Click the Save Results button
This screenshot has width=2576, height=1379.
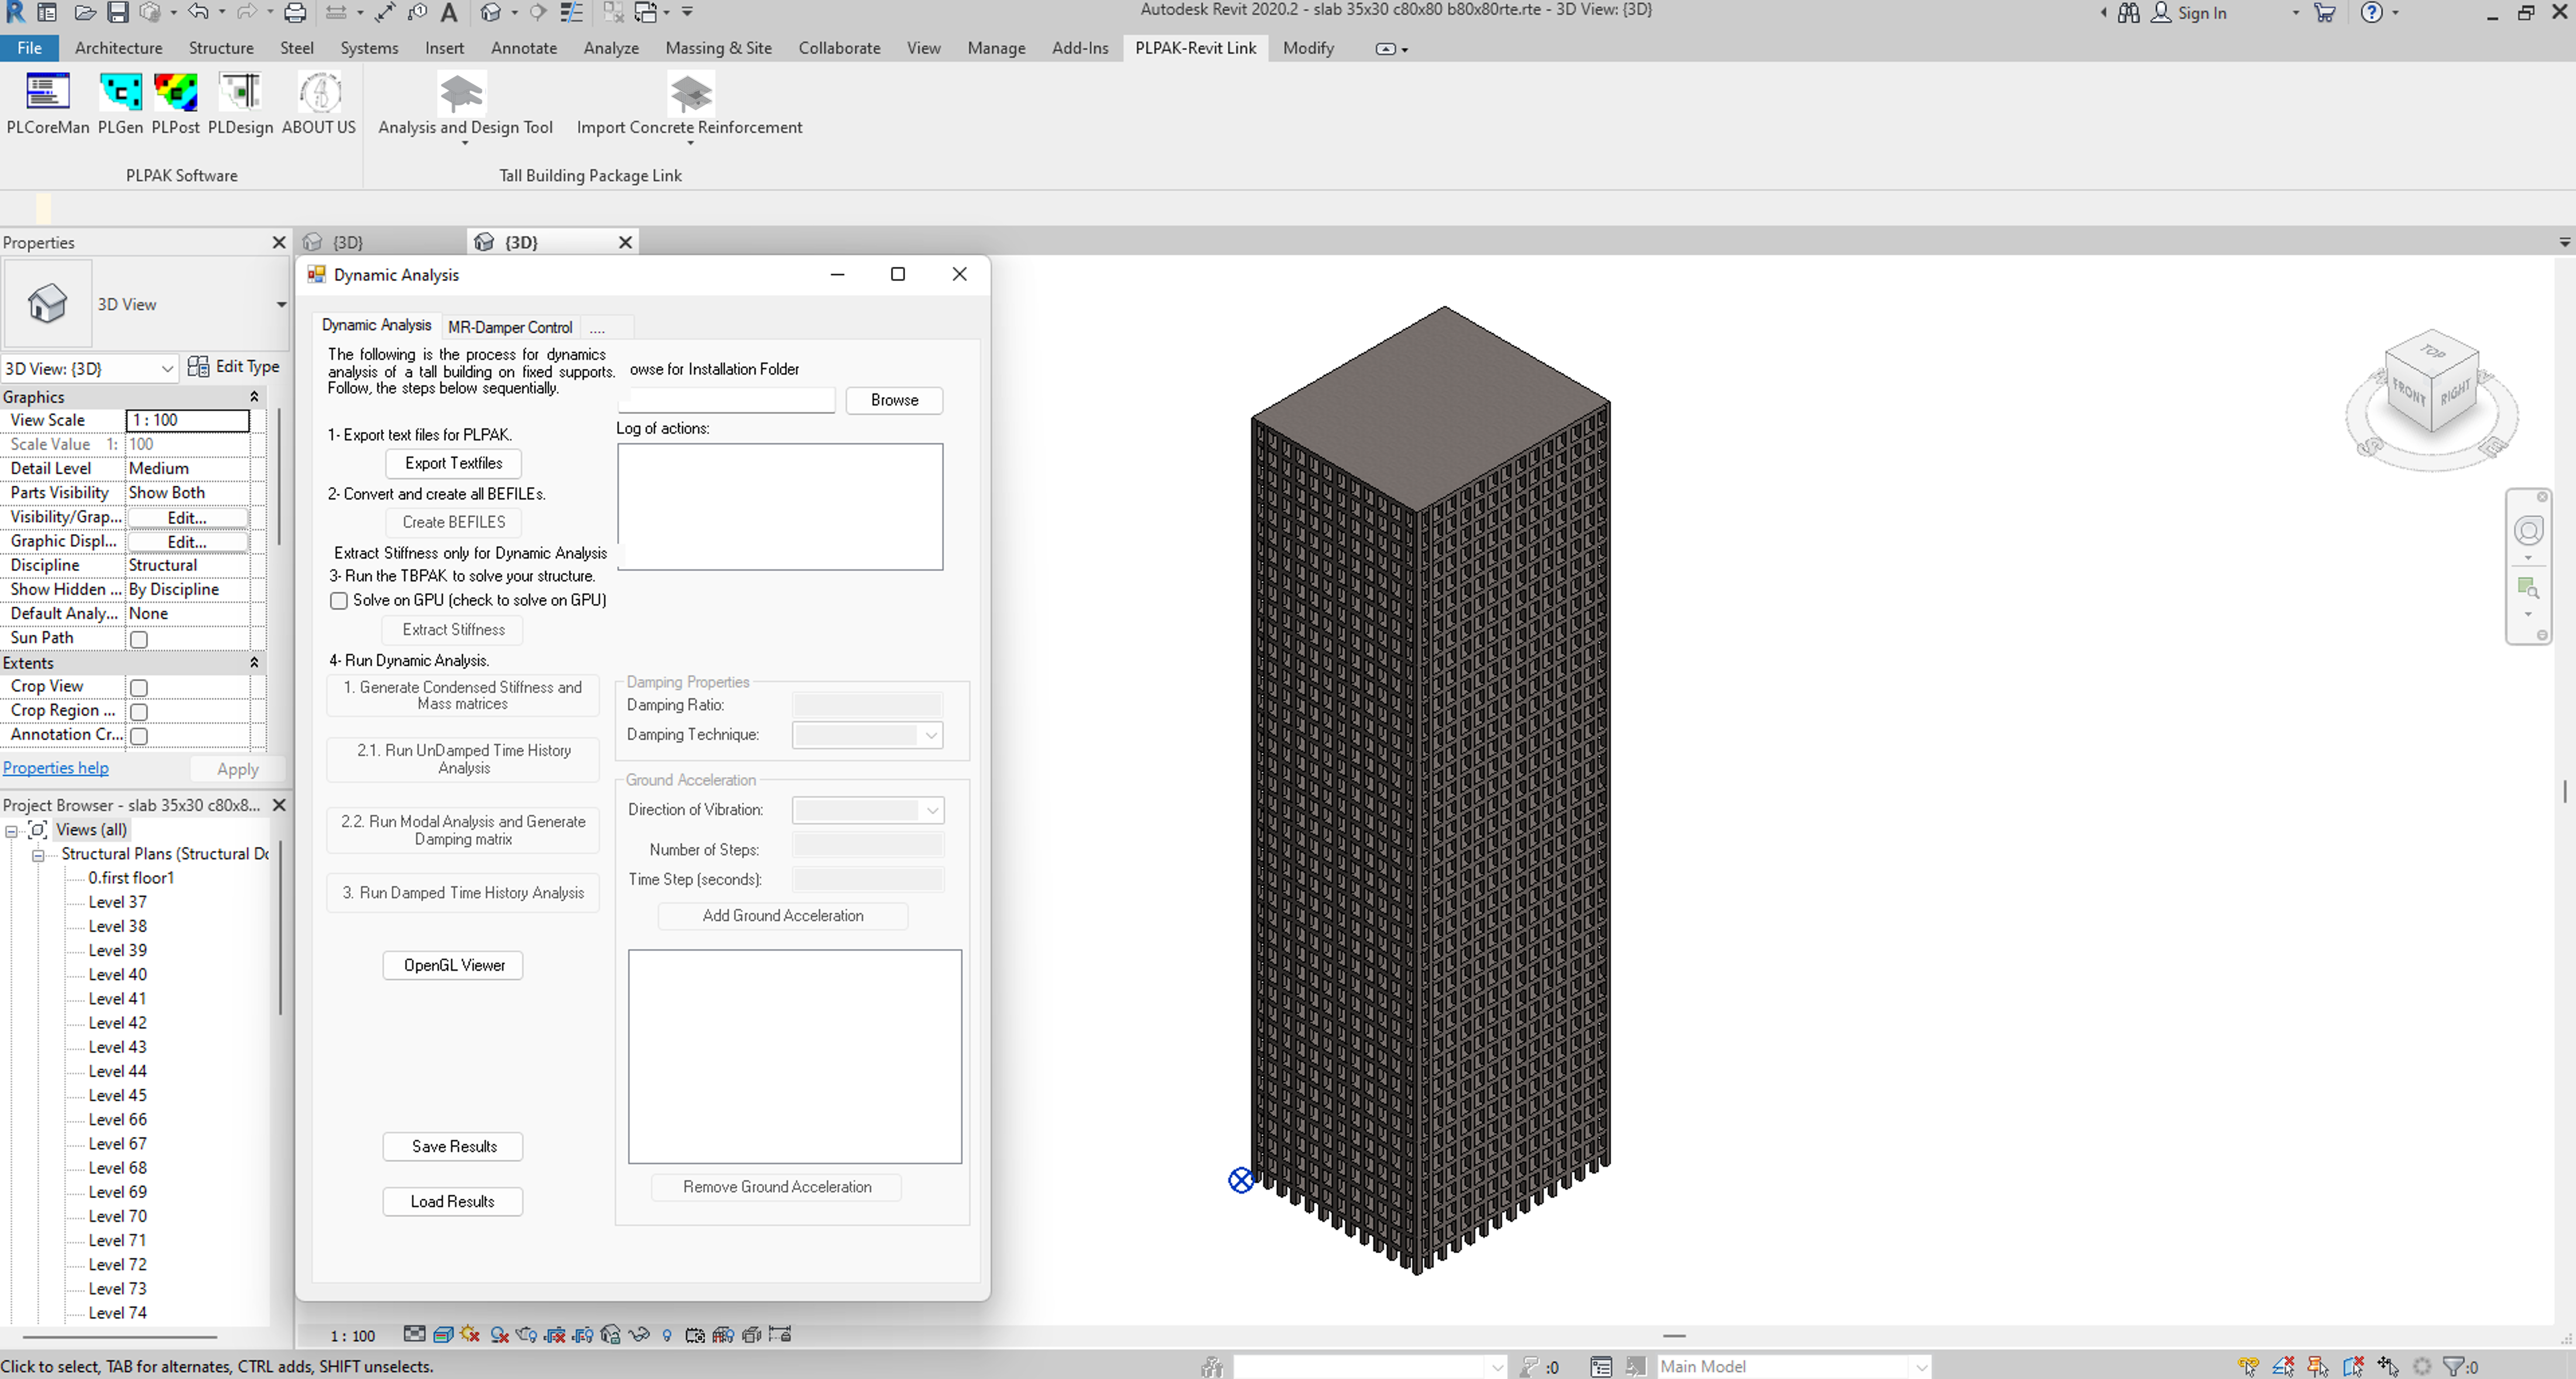(454, 1147)
